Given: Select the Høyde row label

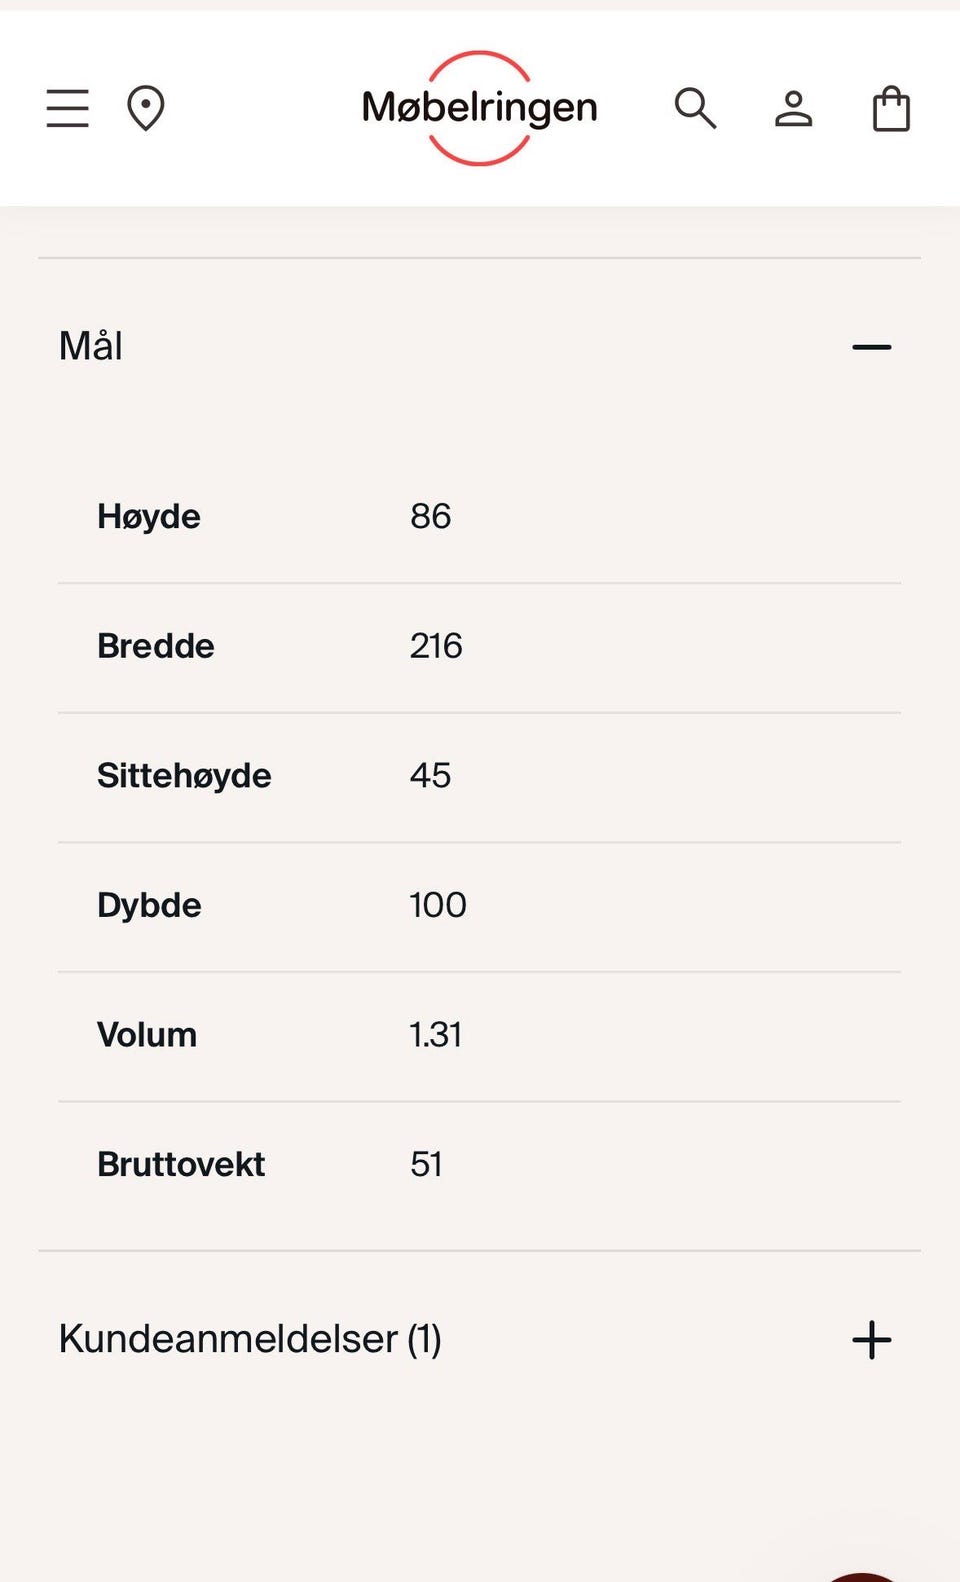Looking at the screenshot, I should click(149, 517).
